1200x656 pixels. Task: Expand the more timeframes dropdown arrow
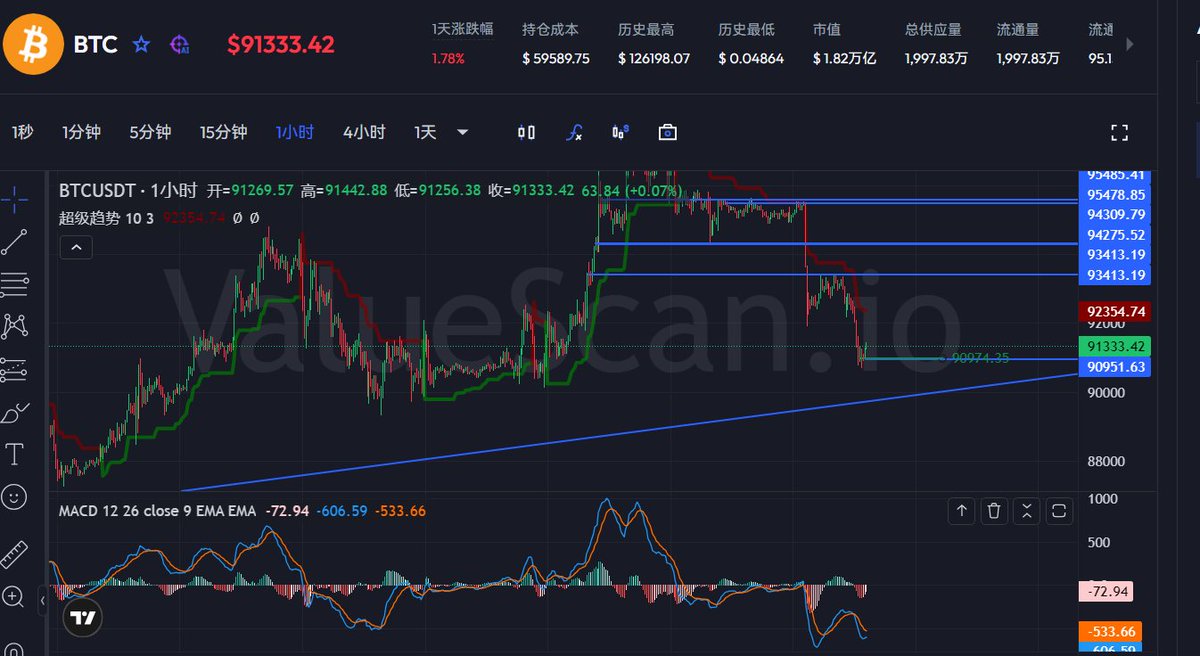point(462,132)
